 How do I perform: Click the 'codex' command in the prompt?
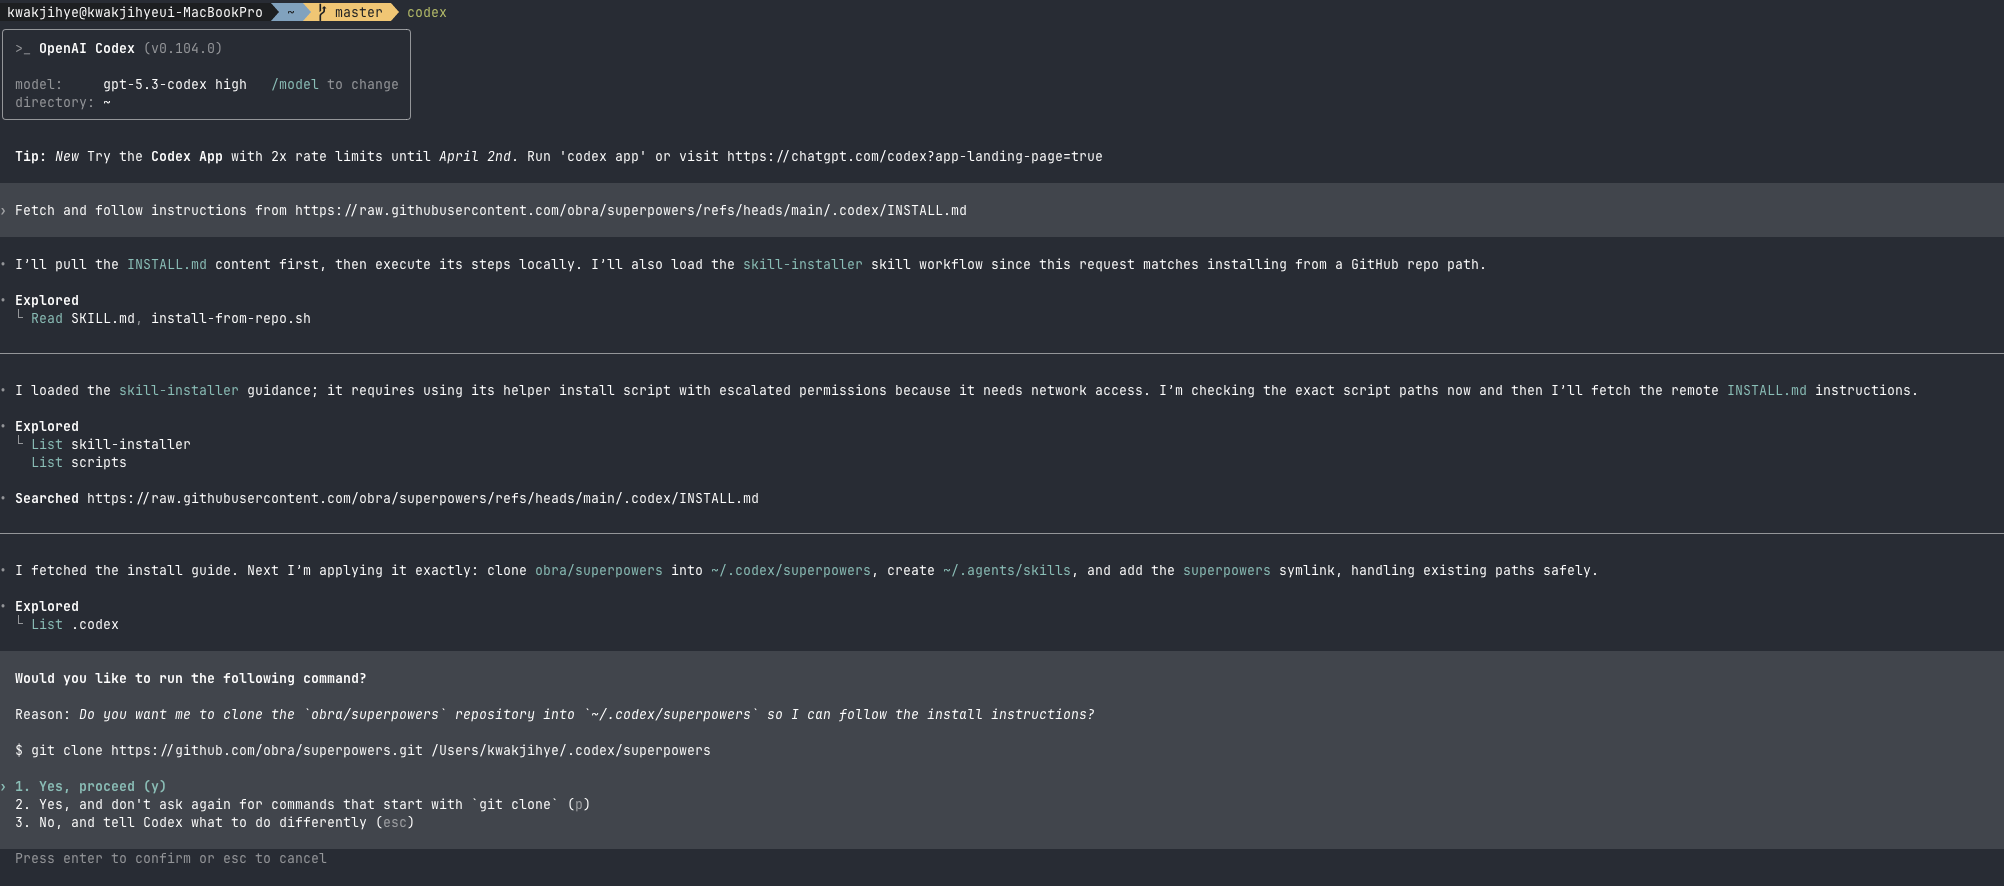(427, 12)
